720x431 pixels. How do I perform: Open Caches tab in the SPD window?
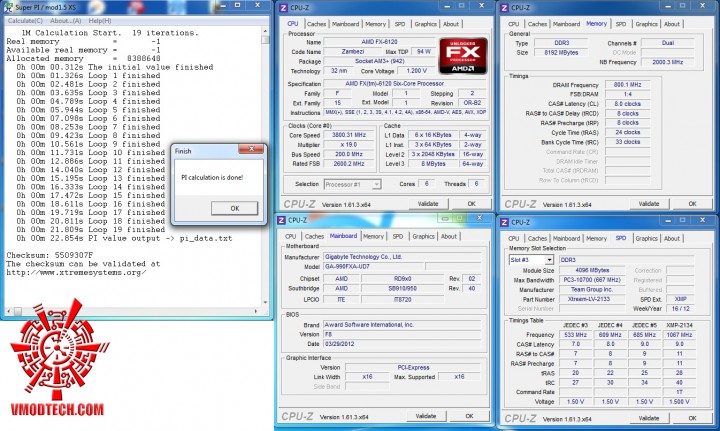pyautogui.click(x=537, y=239)
